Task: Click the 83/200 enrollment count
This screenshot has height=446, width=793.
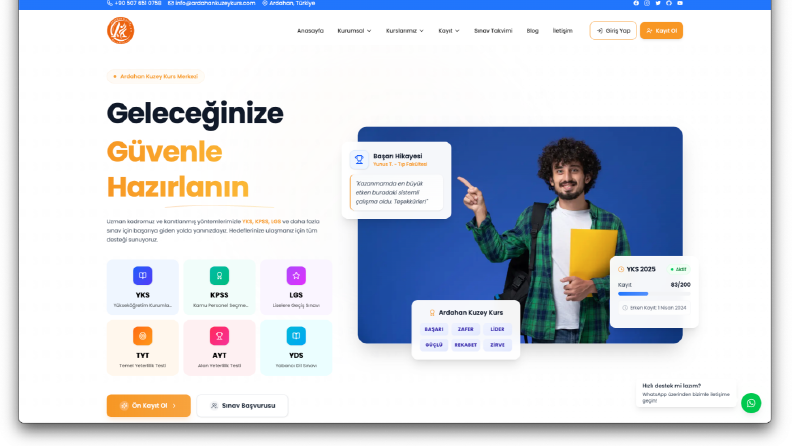Action: (681, 285)
